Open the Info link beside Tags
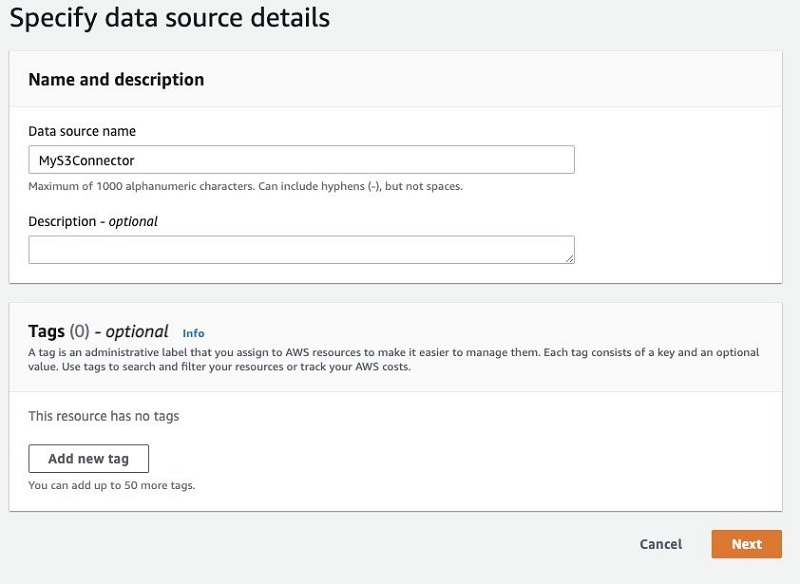Screen dimensions: 800x584 point(193,333)
